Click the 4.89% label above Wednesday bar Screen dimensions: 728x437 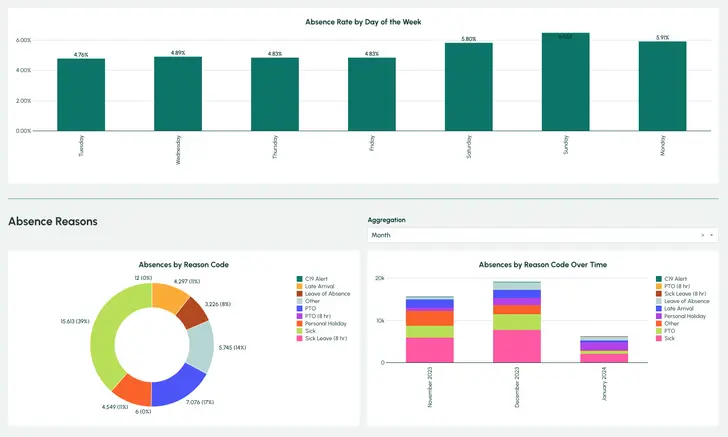pos(178,53)
